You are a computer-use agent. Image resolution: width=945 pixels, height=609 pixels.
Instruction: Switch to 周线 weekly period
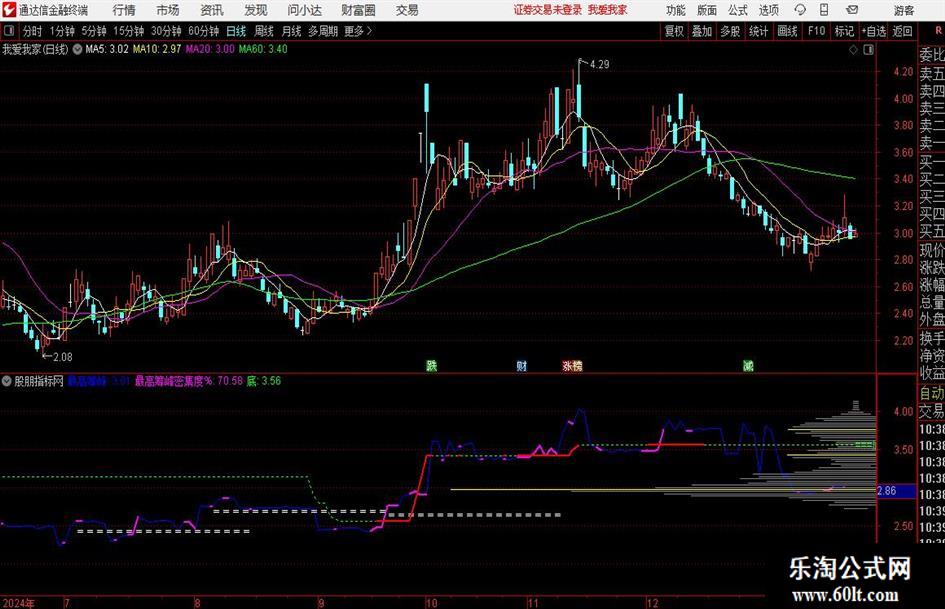(x=264, y=31)
